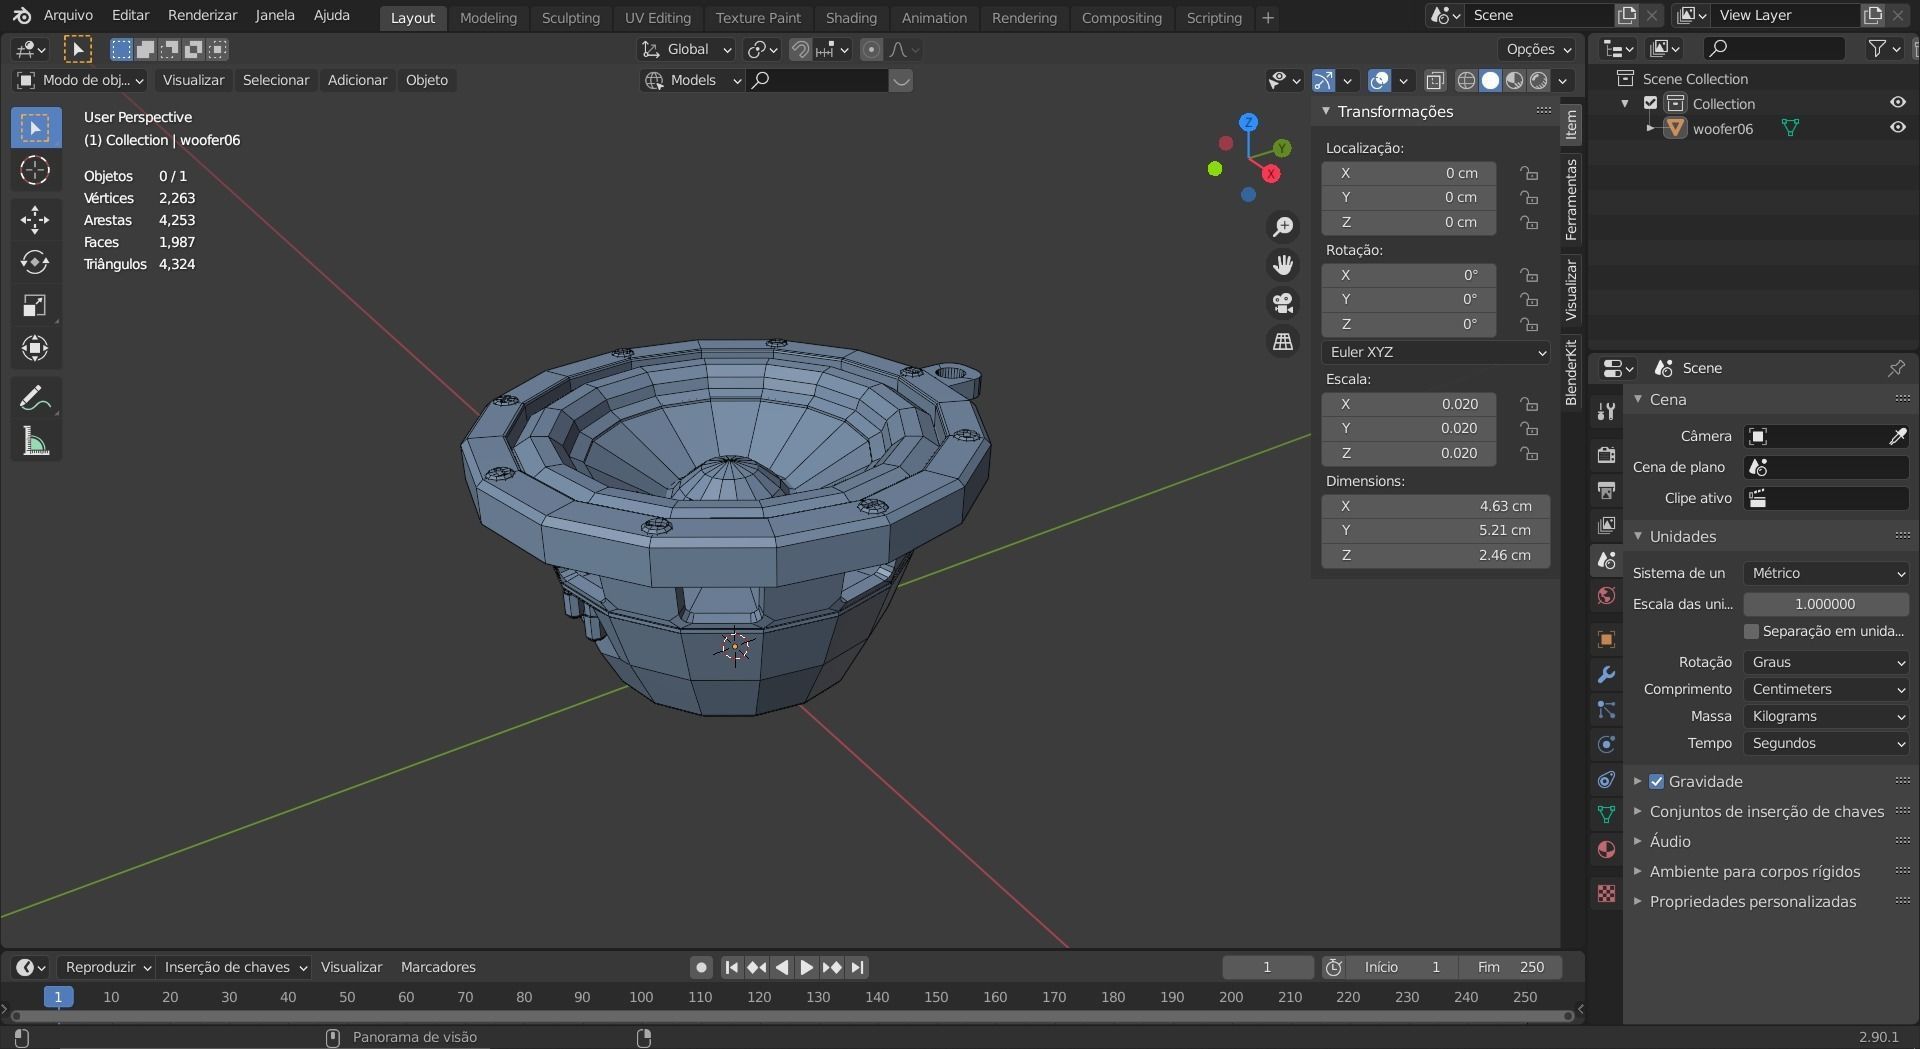The width and height of the screenshot is (1920, 1049).
Task: Click the Marcadores timeline menu
Action: [x=438, y=968]
